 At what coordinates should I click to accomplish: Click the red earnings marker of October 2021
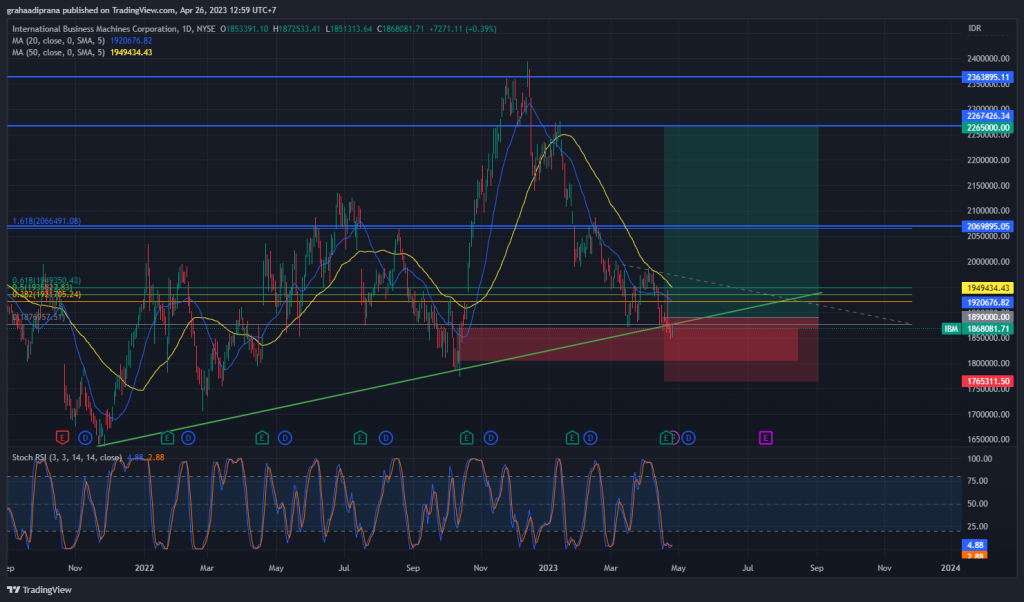point(62,437)
